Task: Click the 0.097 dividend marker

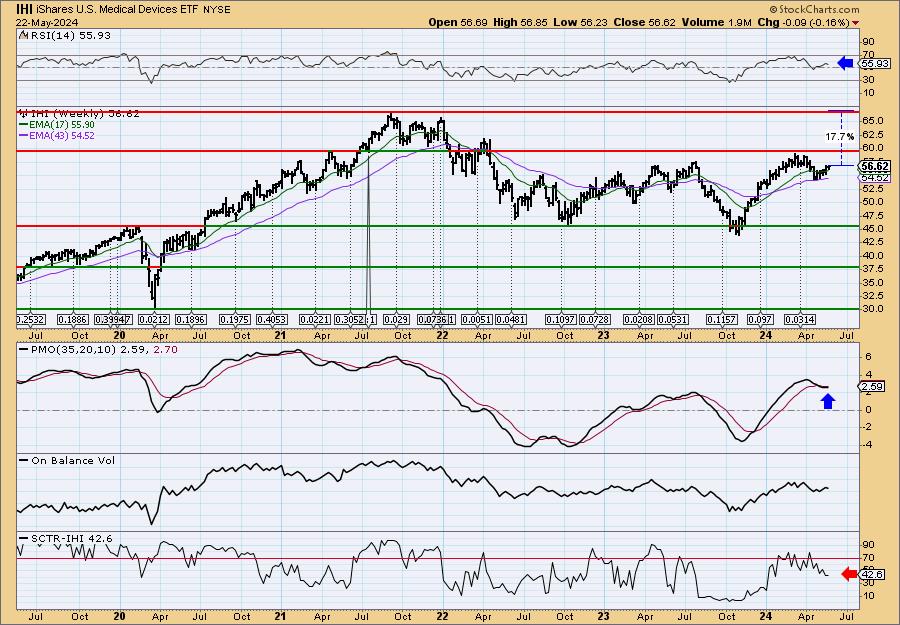Action: click(761, 319)
